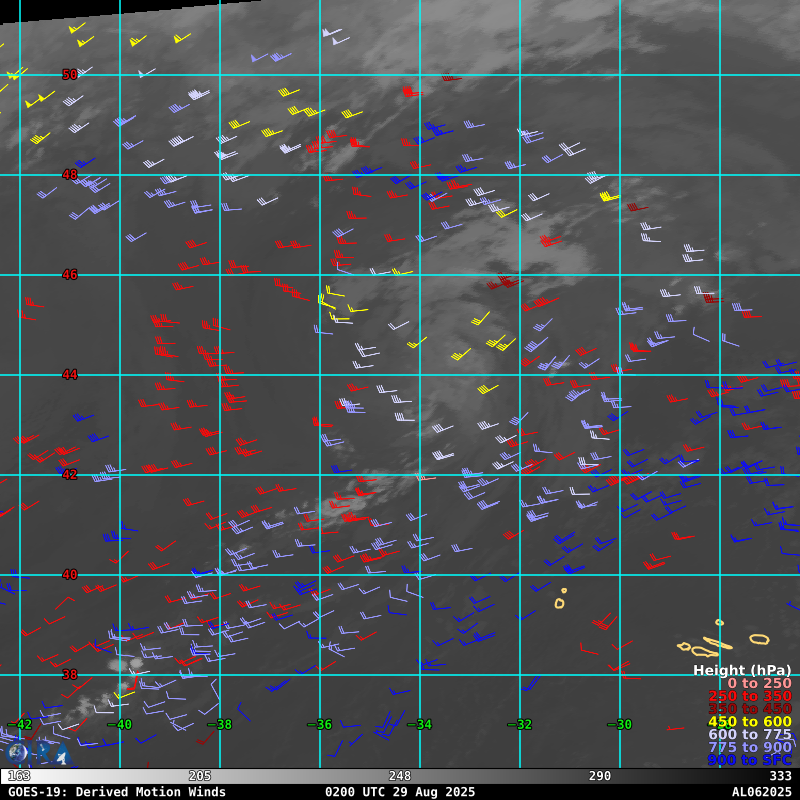Click the 'Height (hPa)' legend title
Screen dimensions: 800x800
point(741,670)
